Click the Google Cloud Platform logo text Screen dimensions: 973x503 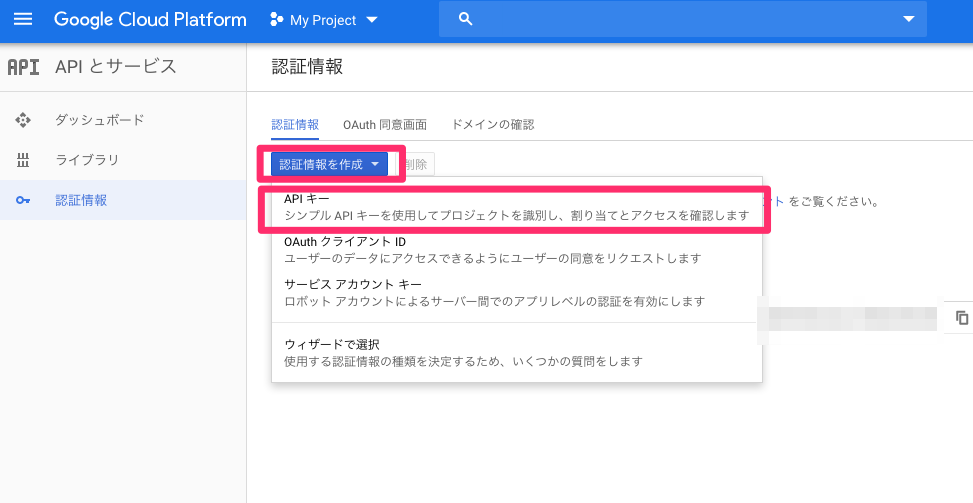[x=150, y=20]
